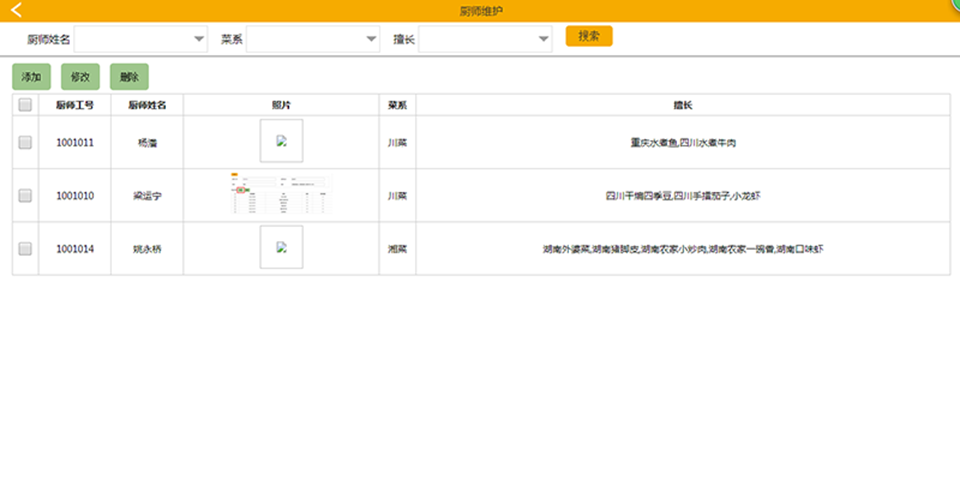Expand the 厨师姓名 dropdown
This screenshot has height=480, width=960.
(141, 39)
